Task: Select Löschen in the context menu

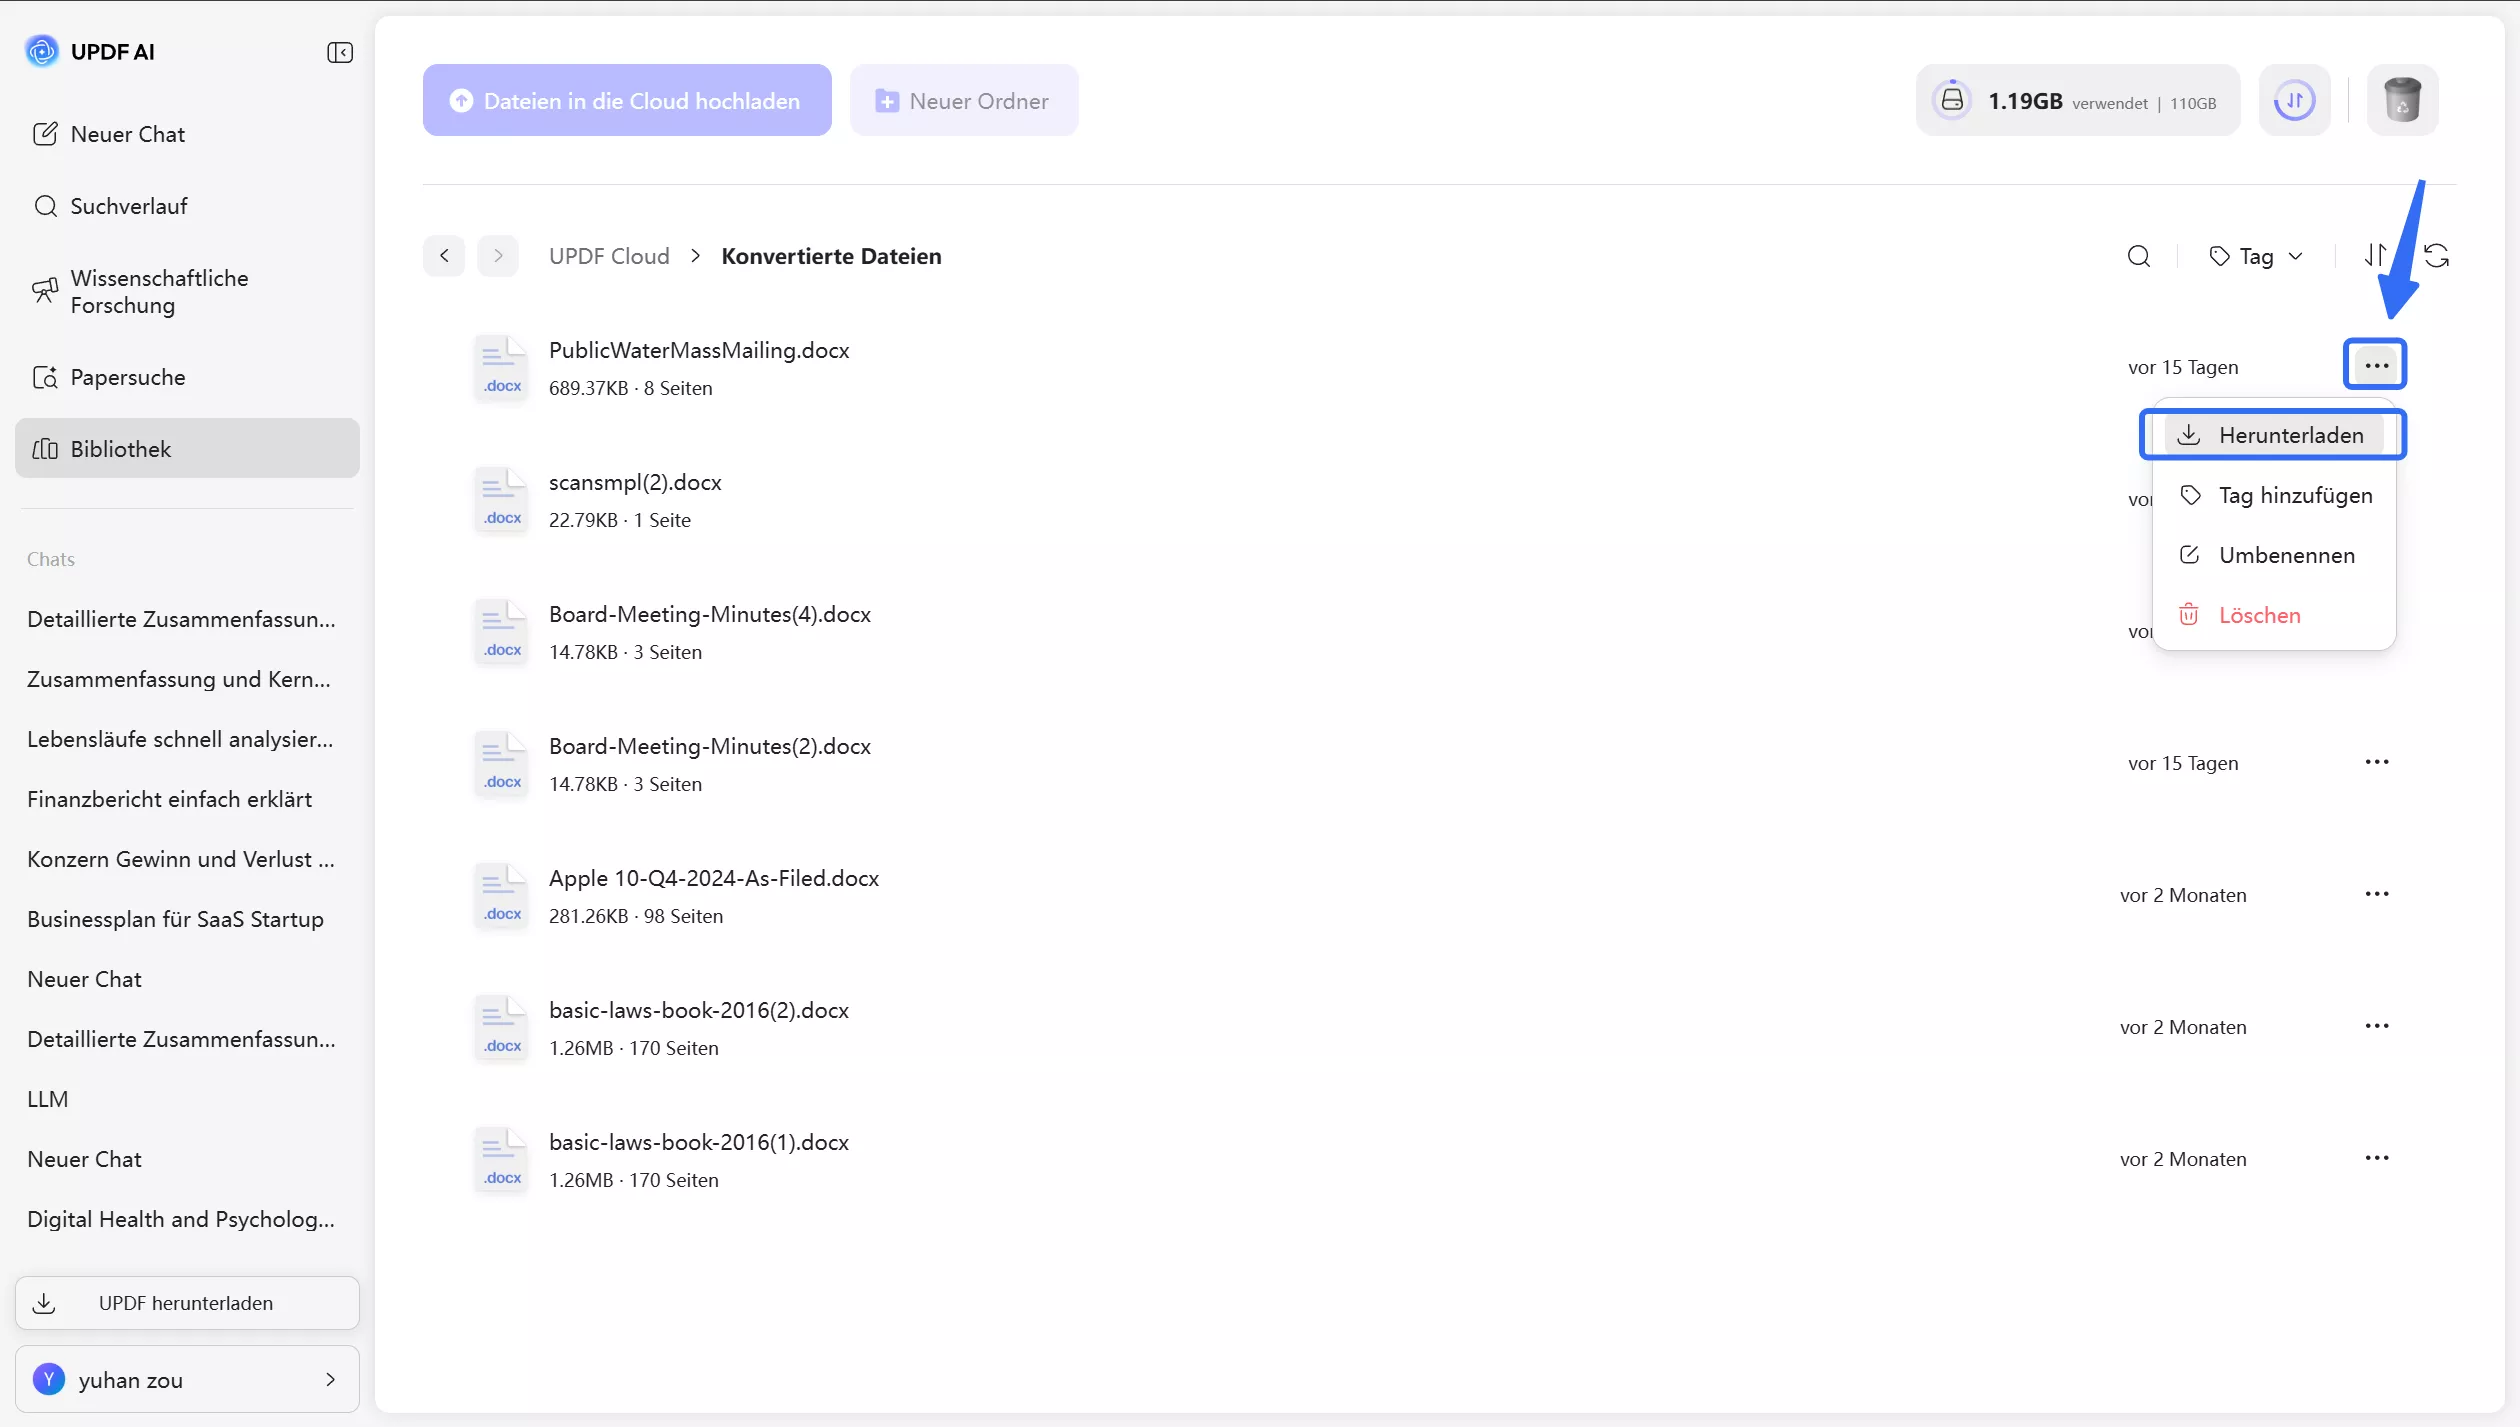Action: (2259, 615)
